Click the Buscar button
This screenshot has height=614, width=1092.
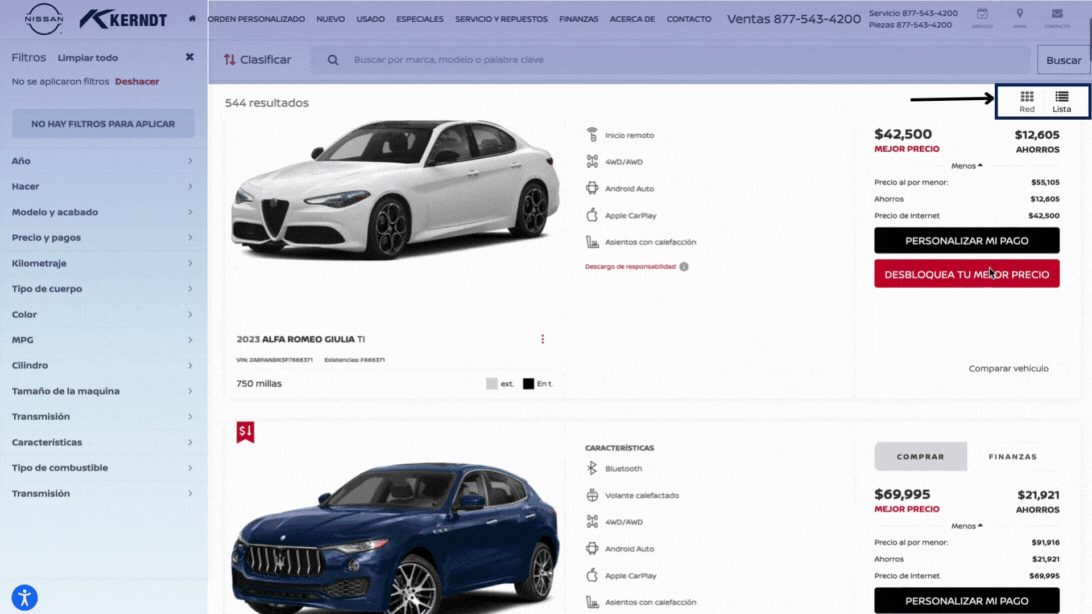(x=1063, y=60)
